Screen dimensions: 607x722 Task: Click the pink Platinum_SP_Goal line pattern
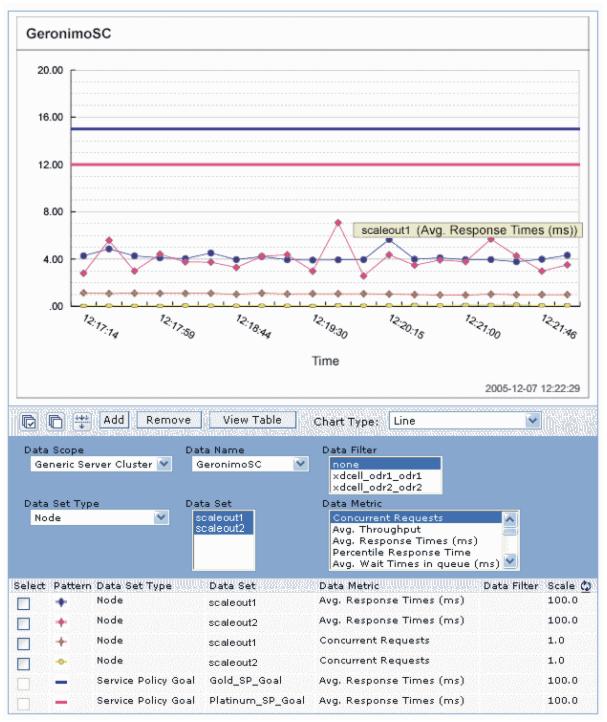(x=61, y=702)
